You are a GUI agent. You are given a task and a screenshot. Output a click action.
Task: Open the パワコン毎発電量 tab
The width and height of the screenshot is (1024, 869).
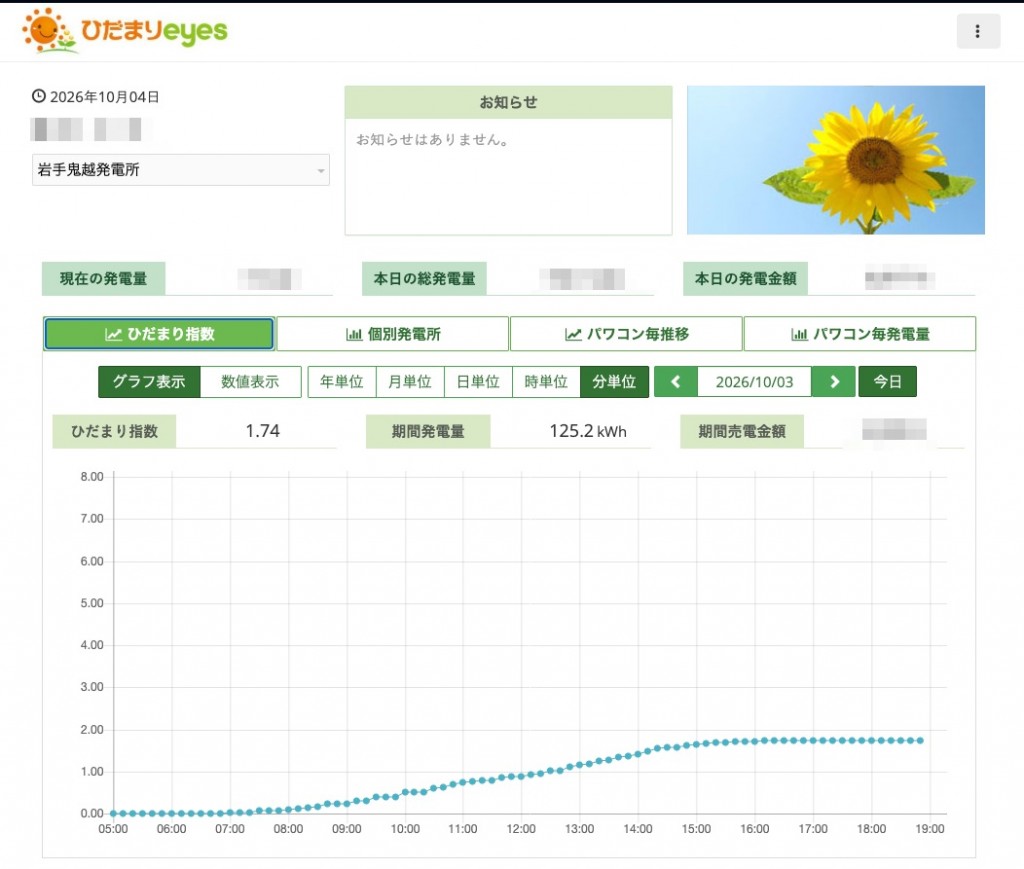point(860,334)
